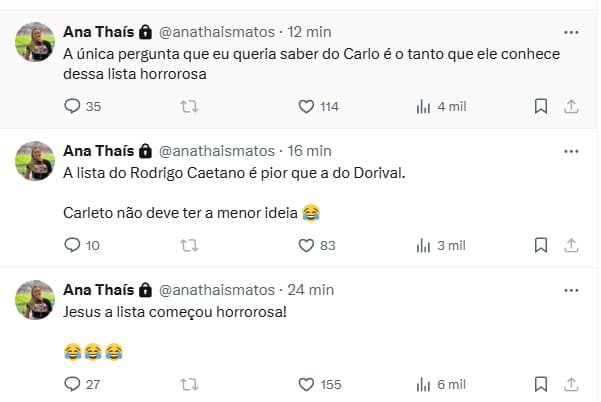Like the tweet with 83 likes
The width and height of the screenshot is (601, 402).
307,245
